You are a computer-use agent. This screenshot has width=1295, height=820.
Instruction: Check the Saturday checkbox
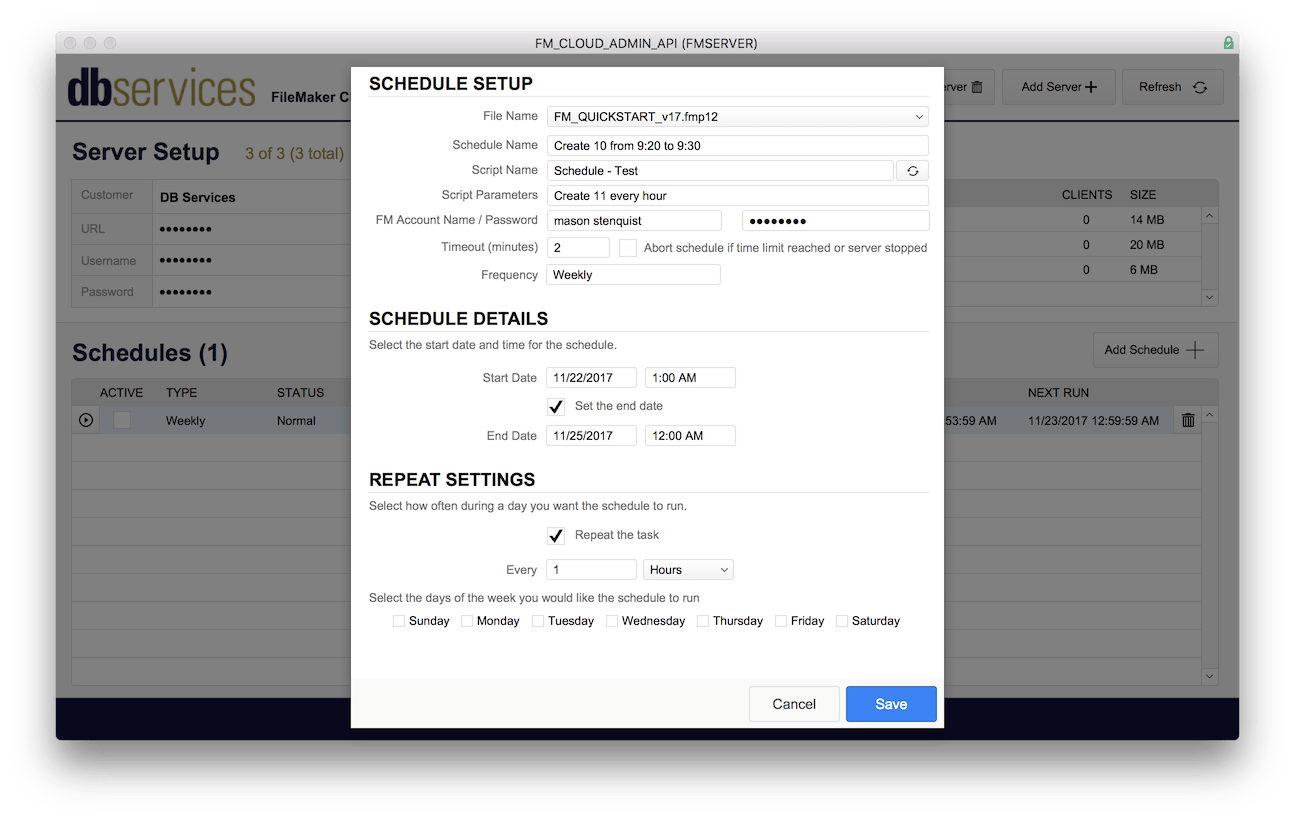842,621
